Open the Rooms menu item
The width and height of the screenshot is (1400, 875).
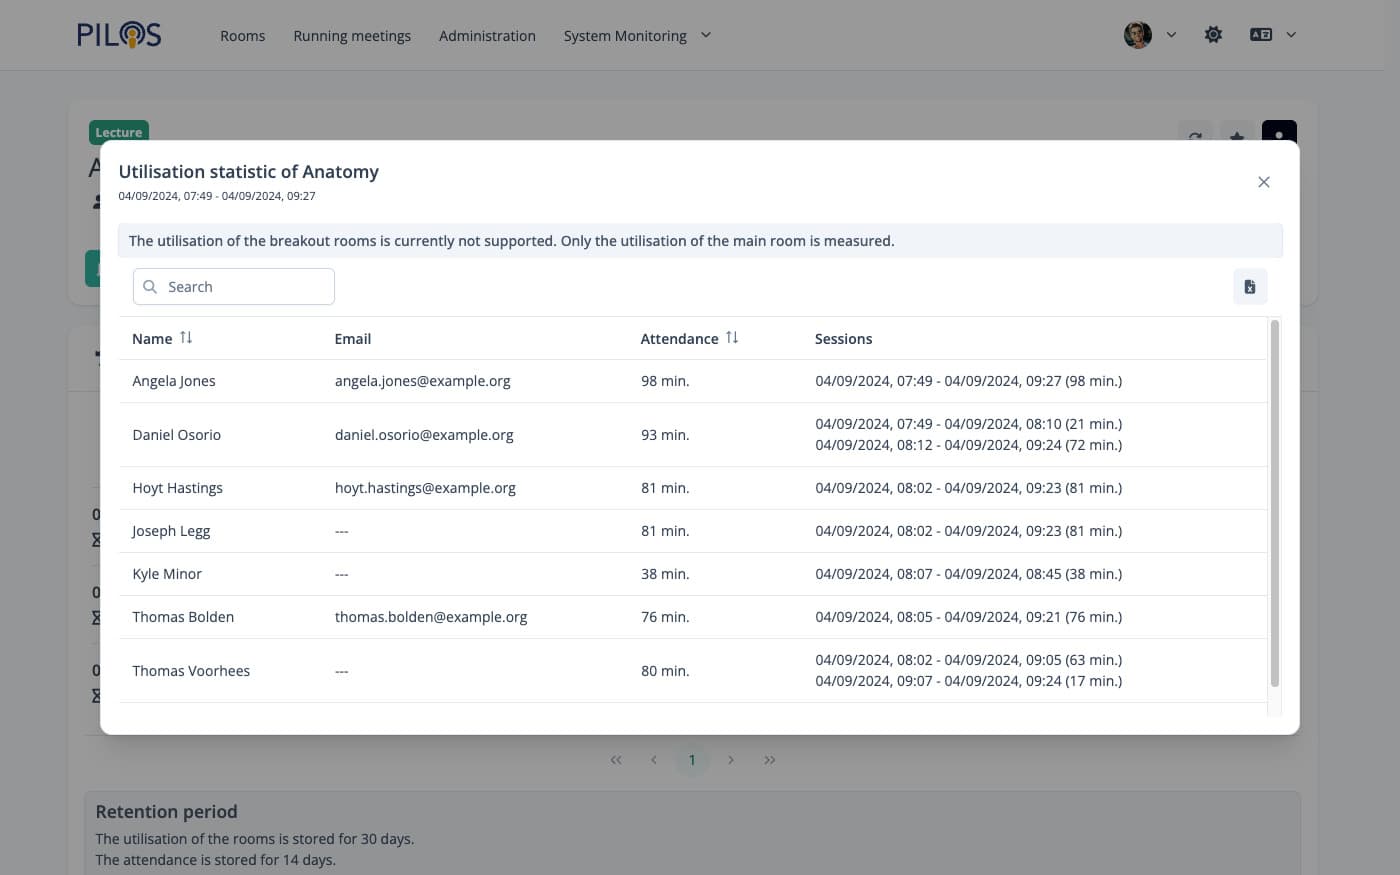point(242,36)
